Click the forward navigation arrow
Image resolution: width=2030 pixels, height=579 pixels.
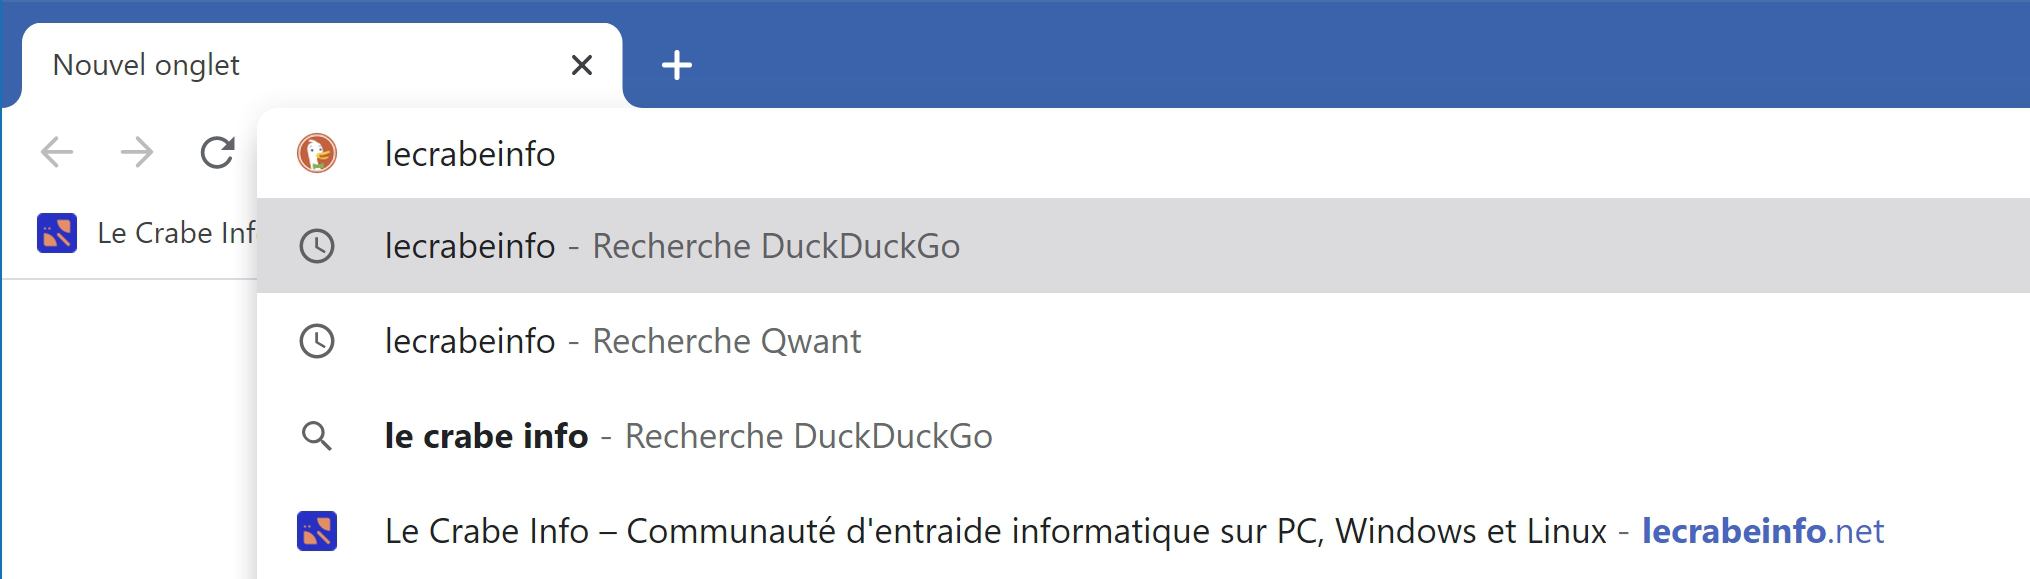pos(137,153)
